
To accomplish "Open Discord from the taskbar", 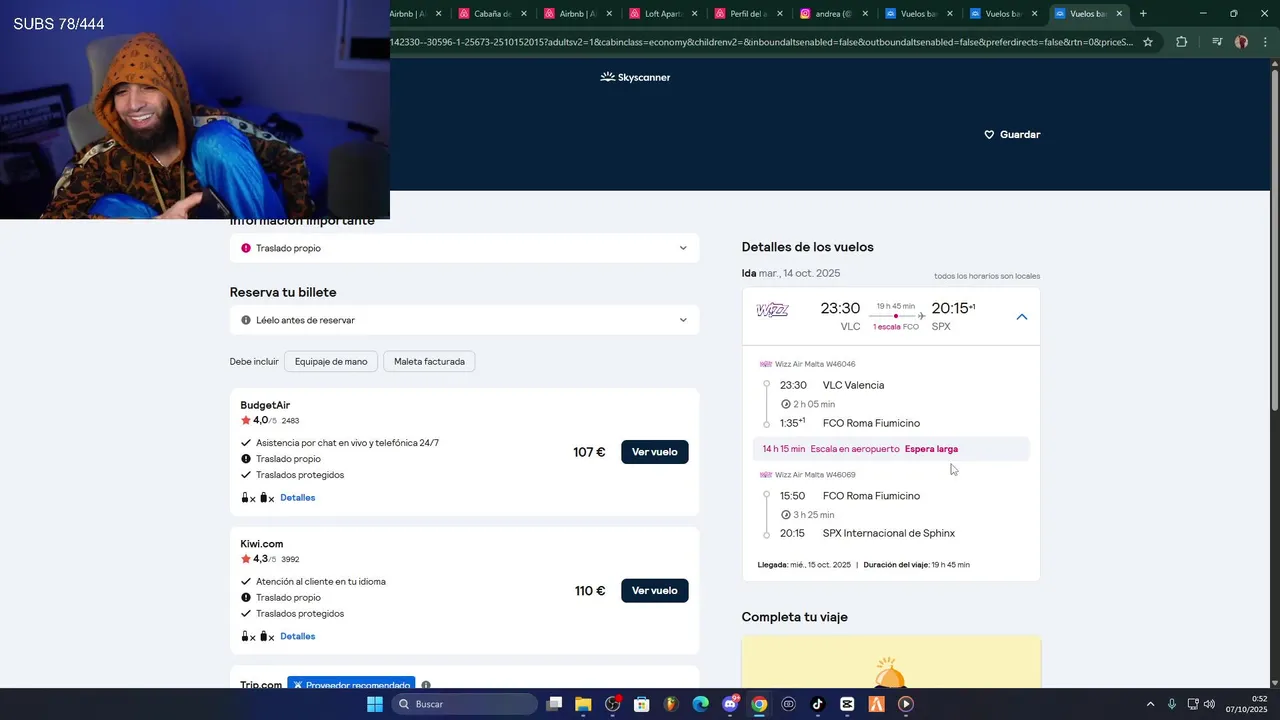I will click(x=730, y=704).
